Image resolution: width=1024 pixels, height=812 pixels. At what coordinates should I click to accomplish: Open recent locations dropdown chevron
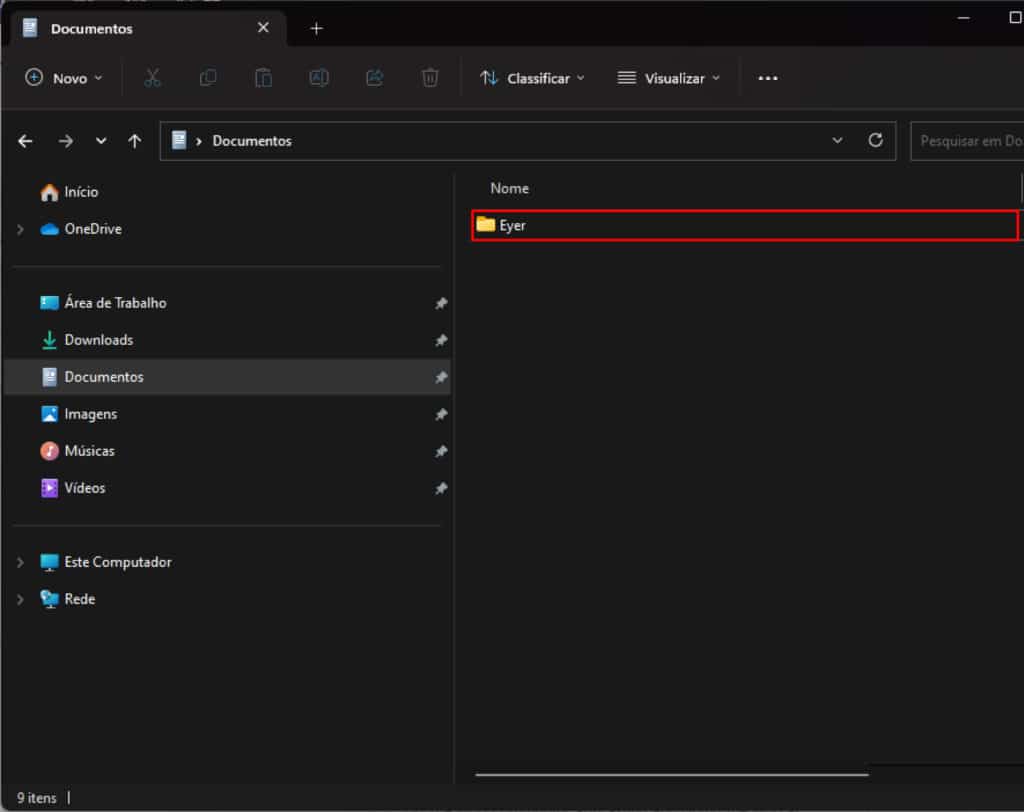click(x=101, y=140)
